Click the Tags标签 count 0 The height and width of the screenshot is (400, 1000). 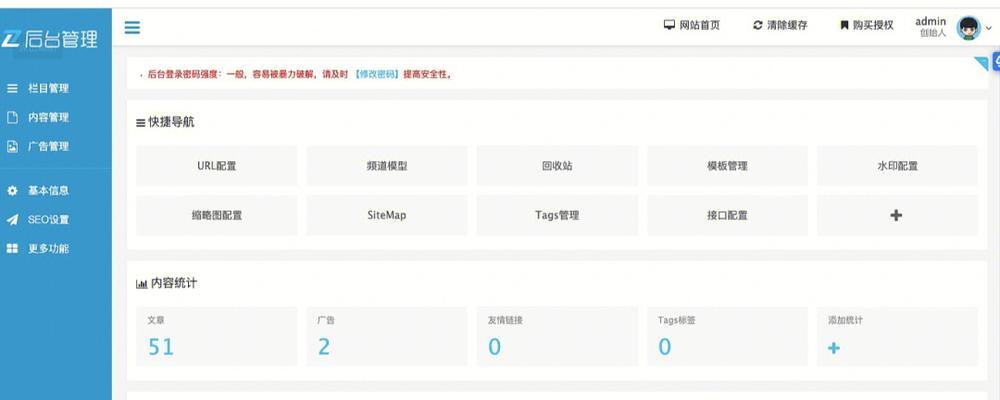tap(665, 347)
